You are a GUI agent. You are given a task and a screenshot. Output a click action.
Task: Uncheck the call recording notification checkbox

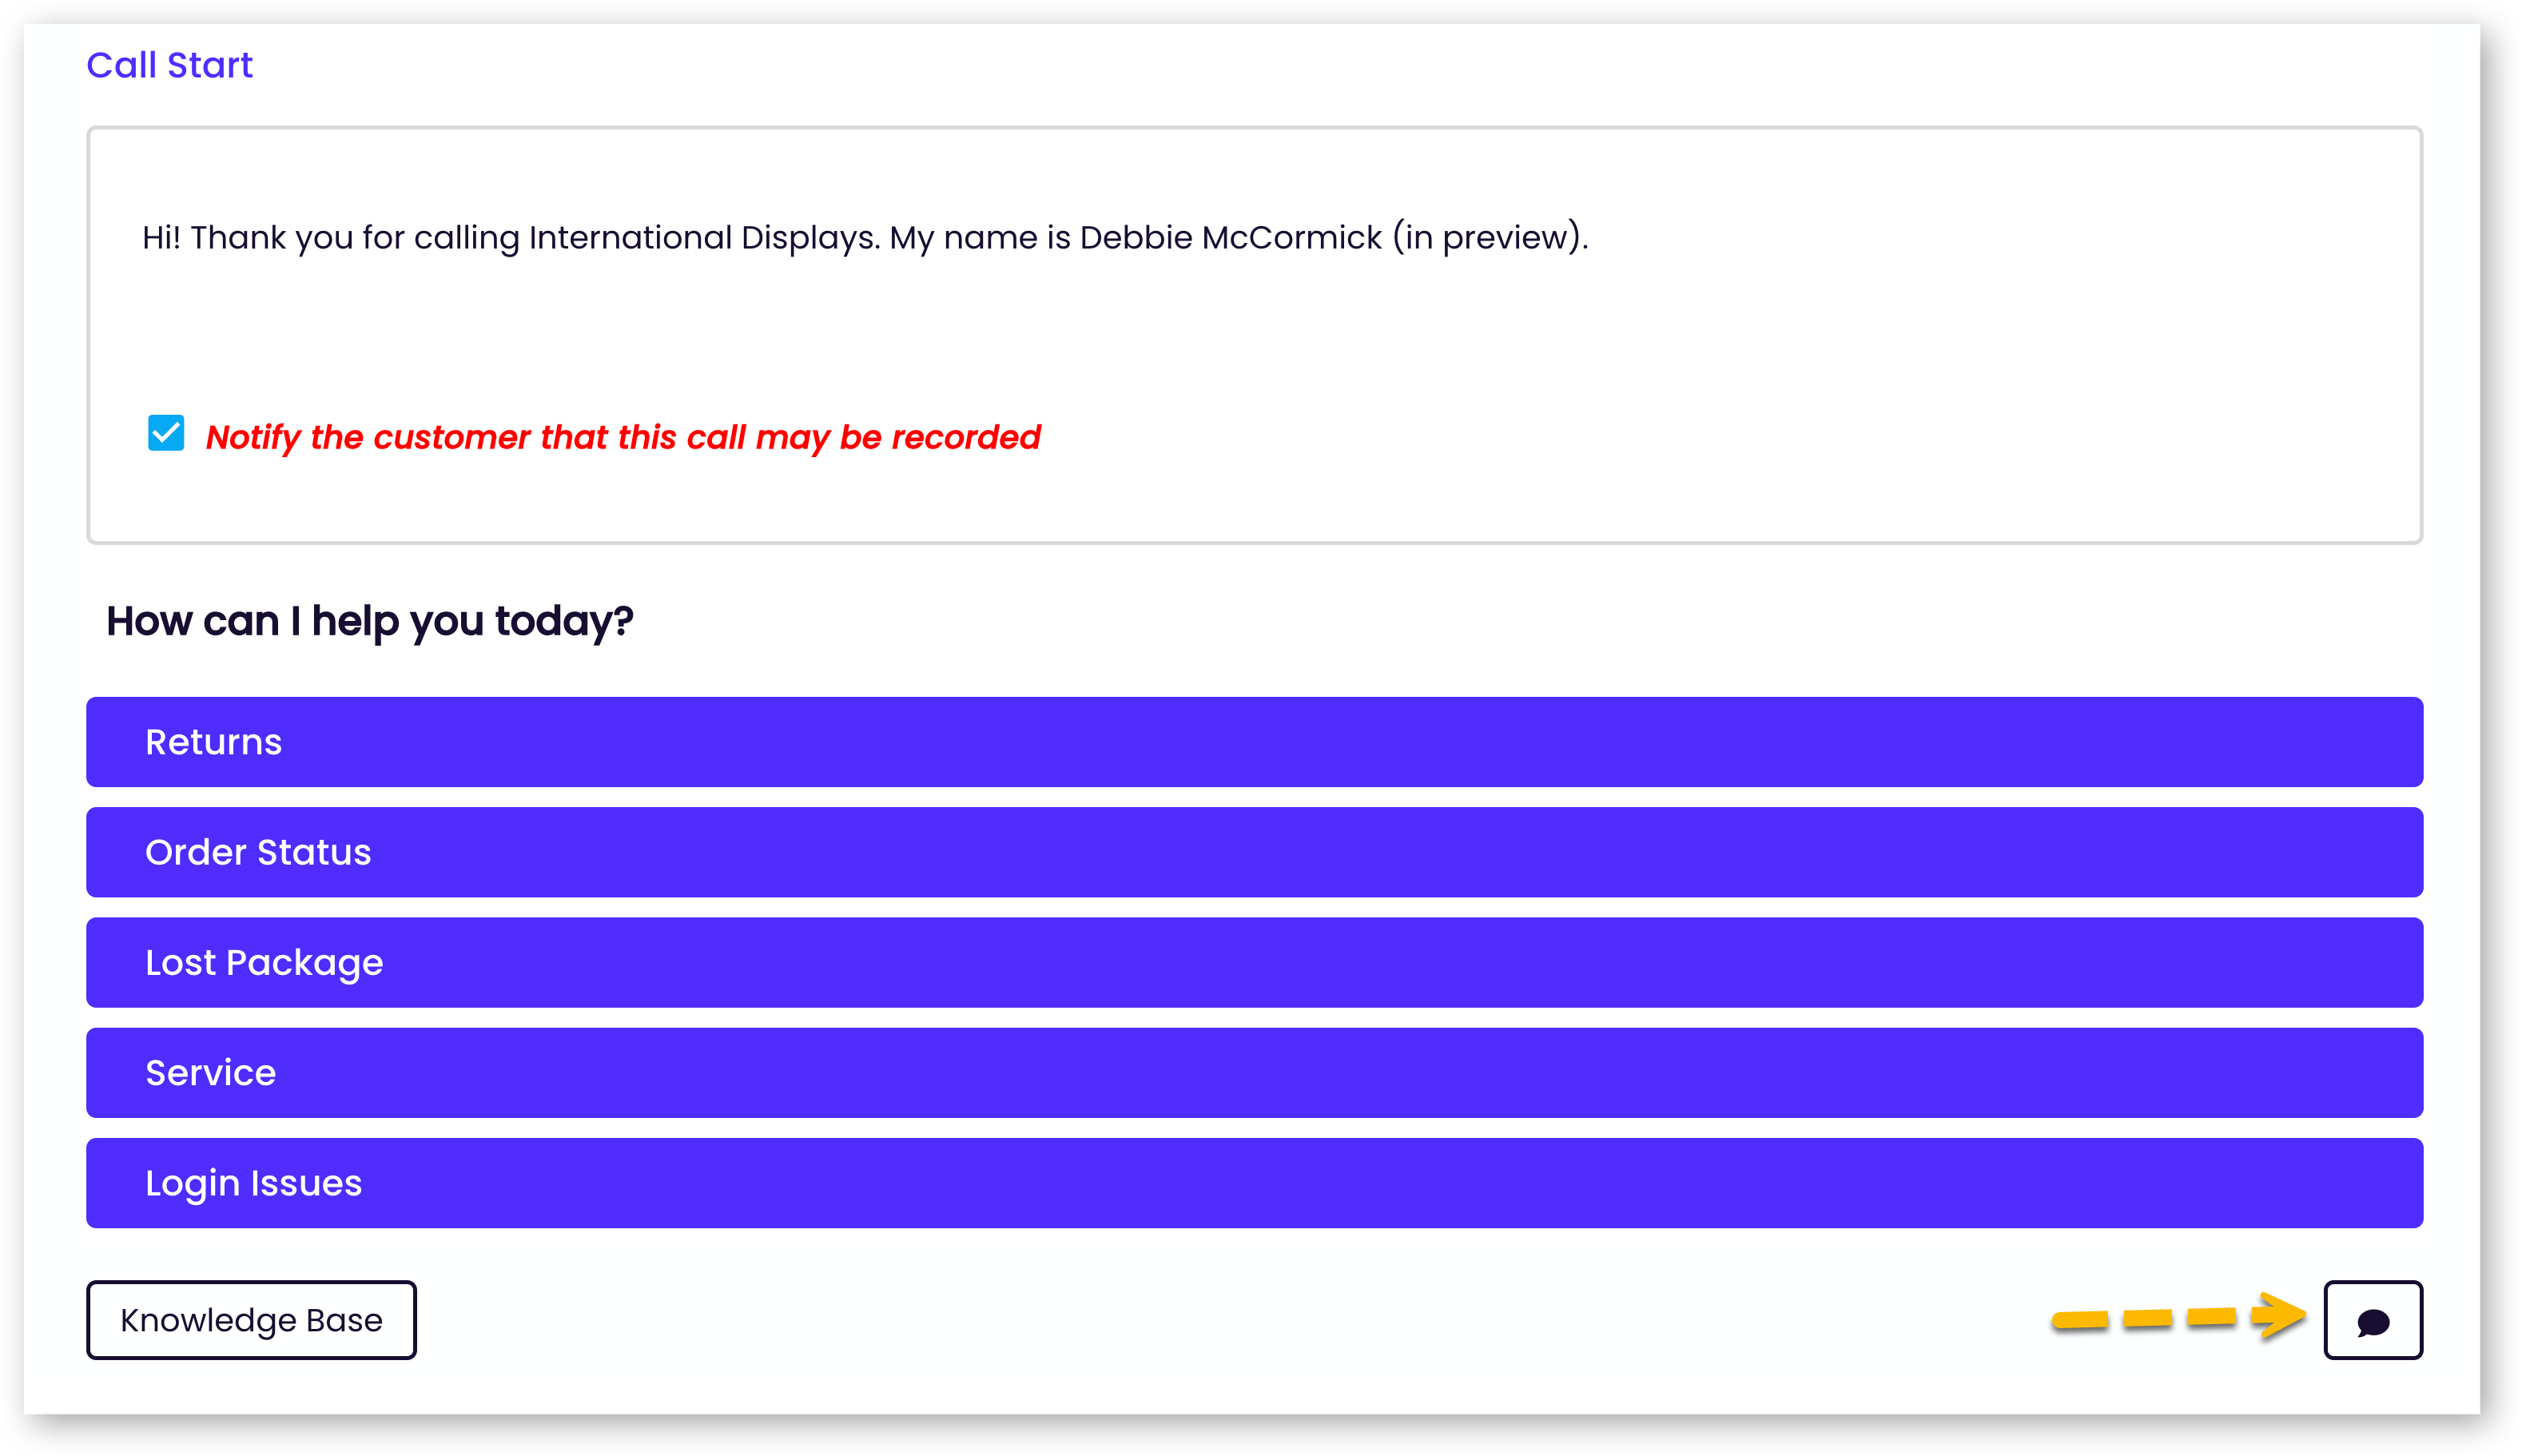[166, 434]
